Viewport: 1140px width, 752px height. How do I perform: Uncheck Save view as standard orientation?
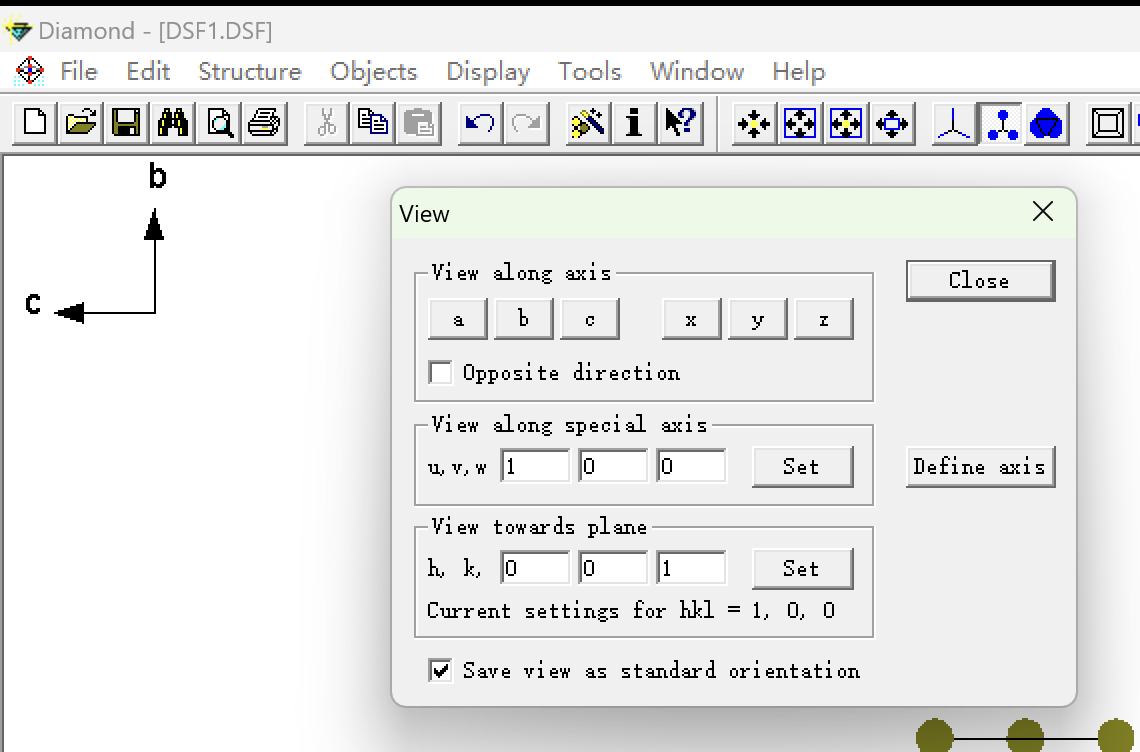(440, 670)
